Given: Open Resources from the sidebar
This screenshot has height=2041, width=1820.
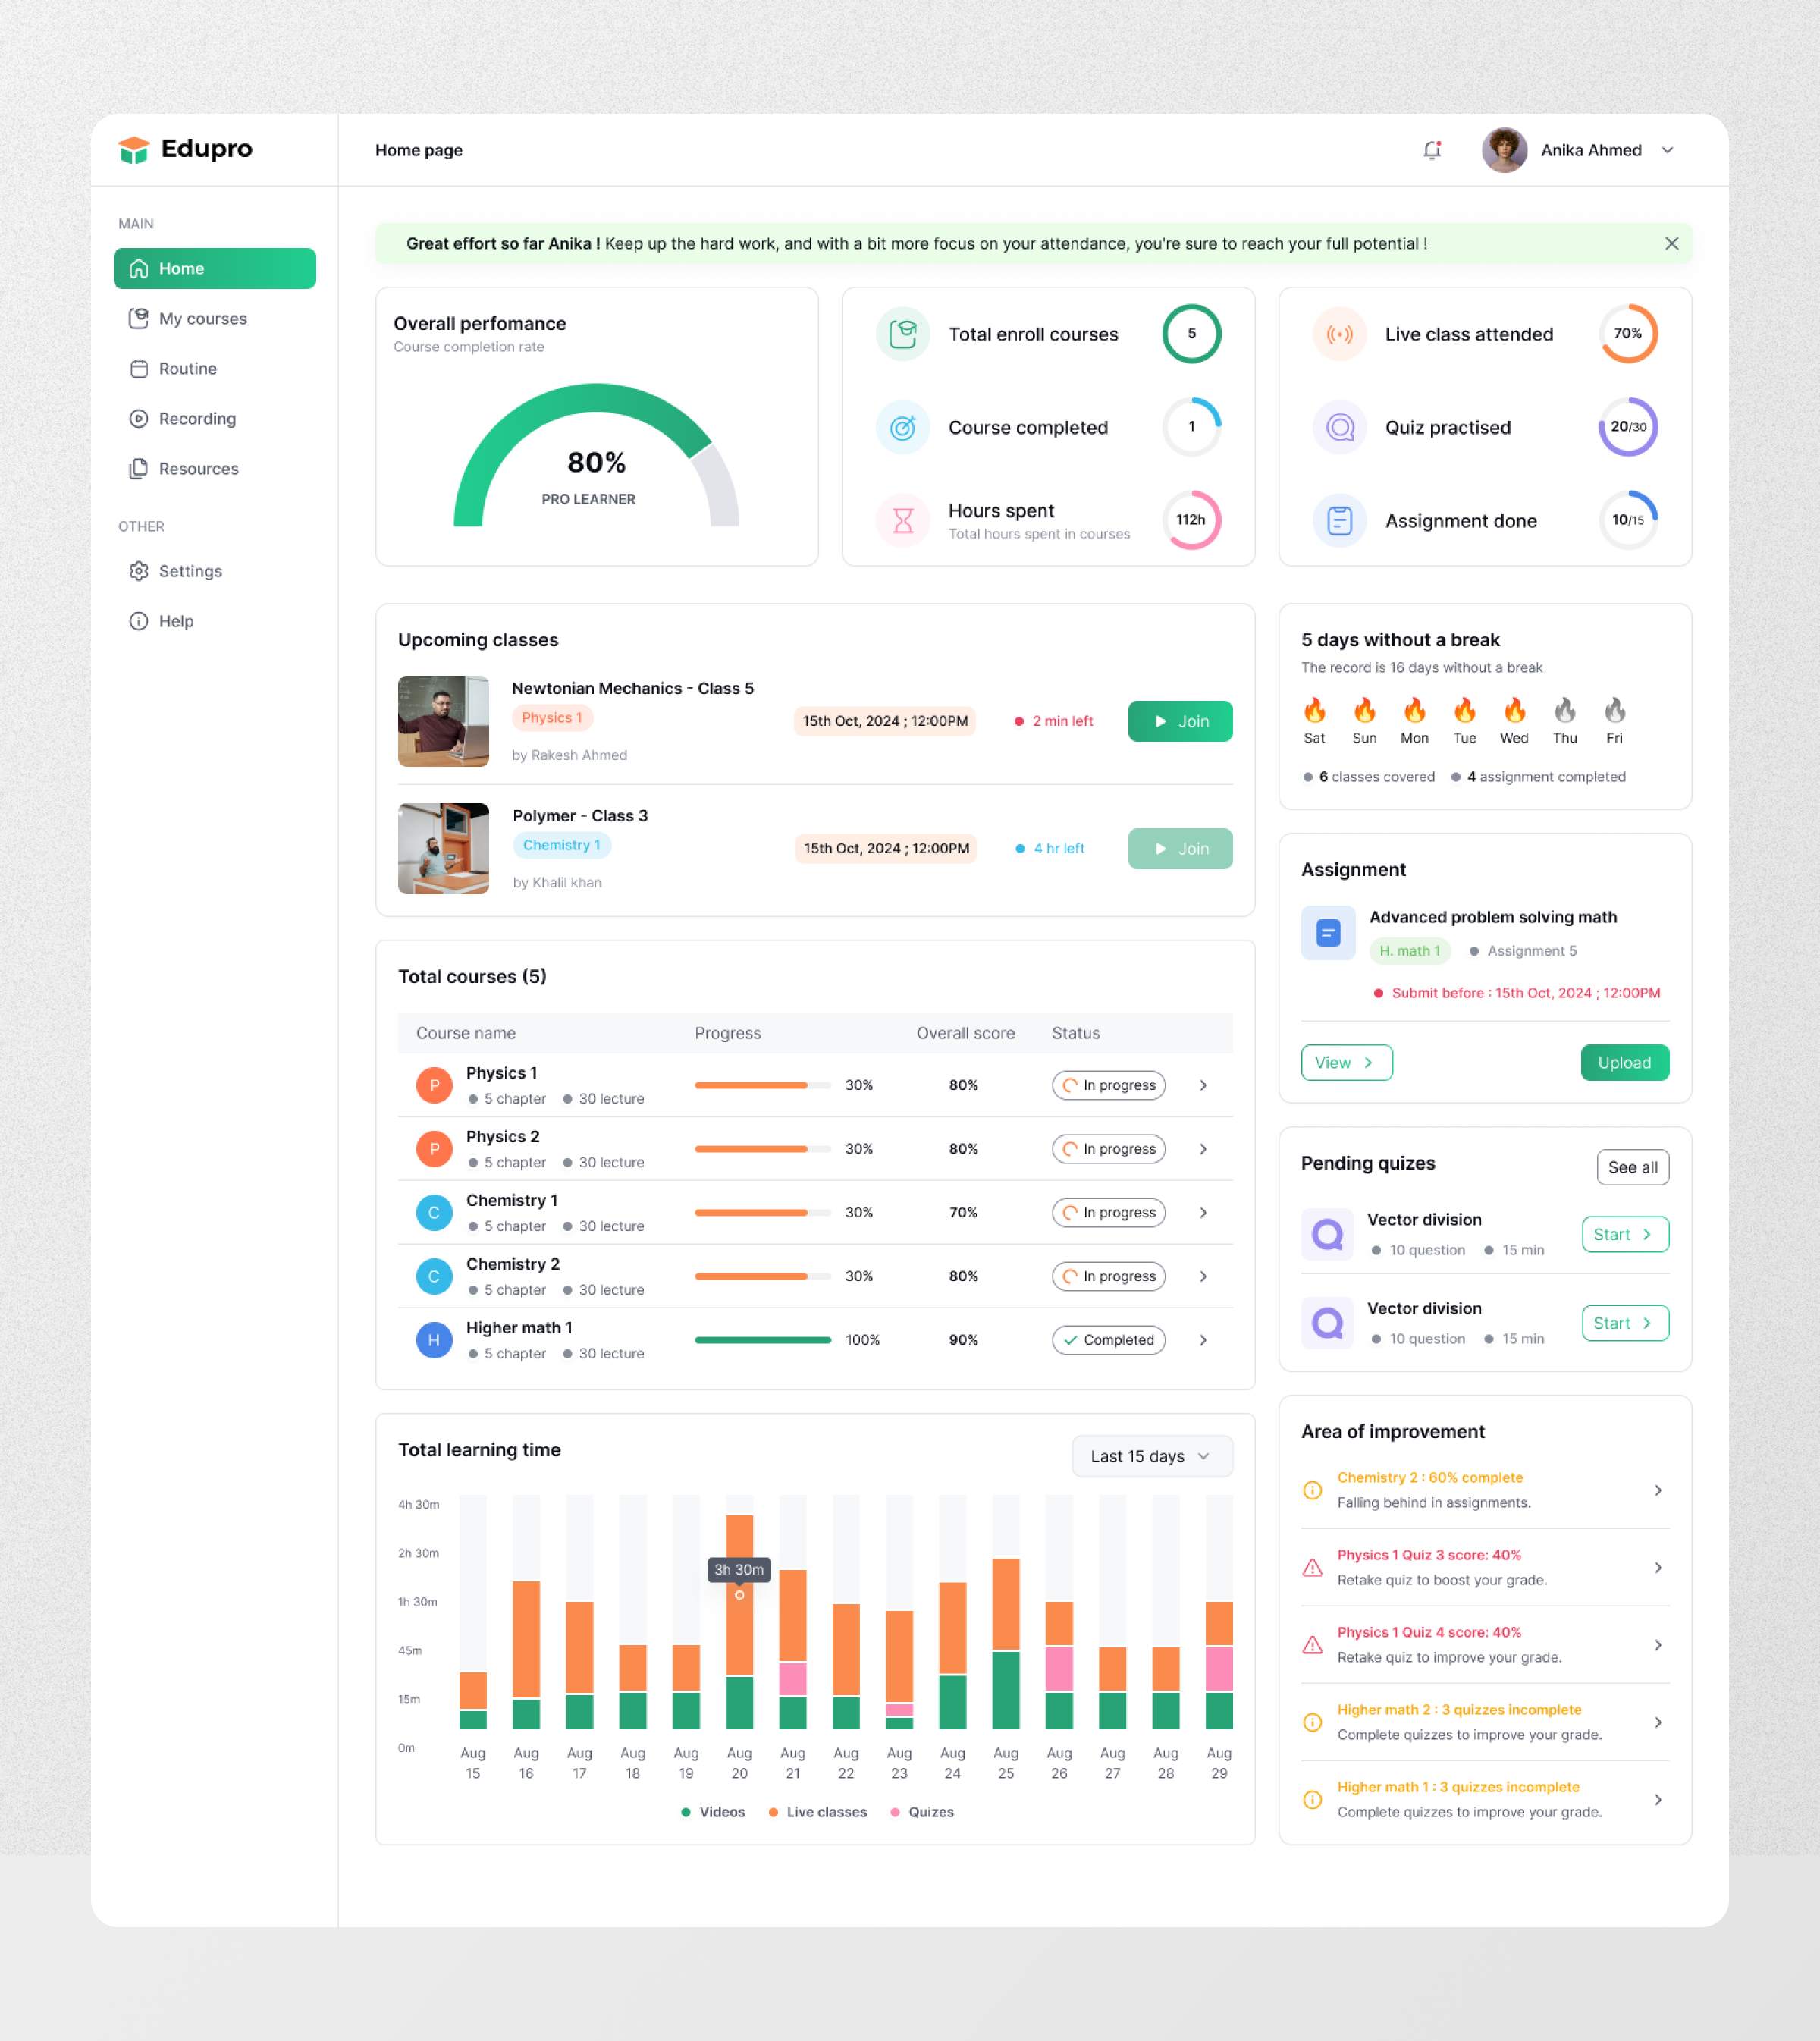Looking at the screenshot, I should coord(198,468).
